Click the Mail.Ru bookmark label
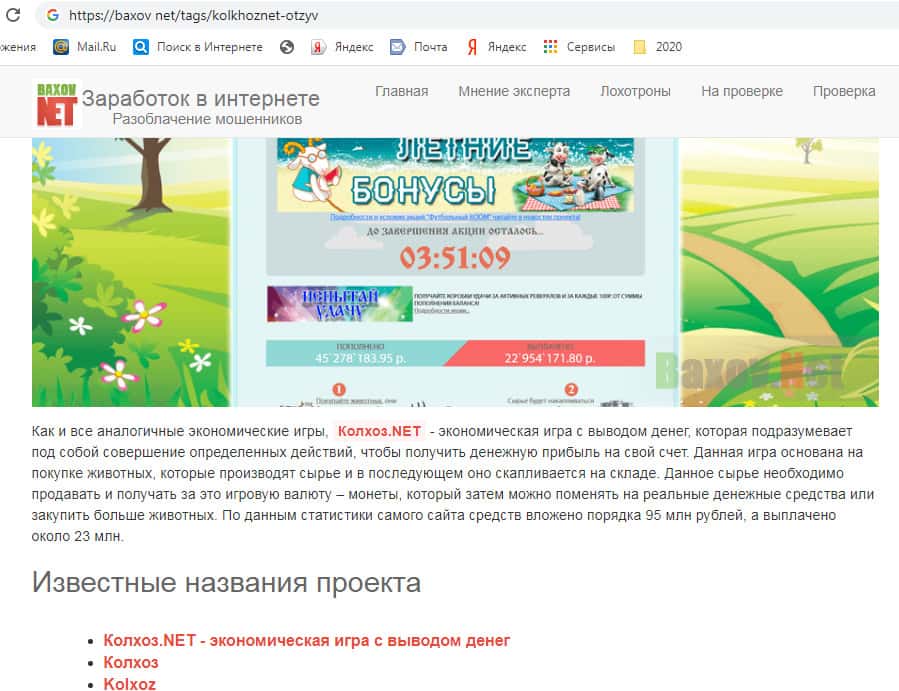The image size is (899, 691). [x=96, y=47]
